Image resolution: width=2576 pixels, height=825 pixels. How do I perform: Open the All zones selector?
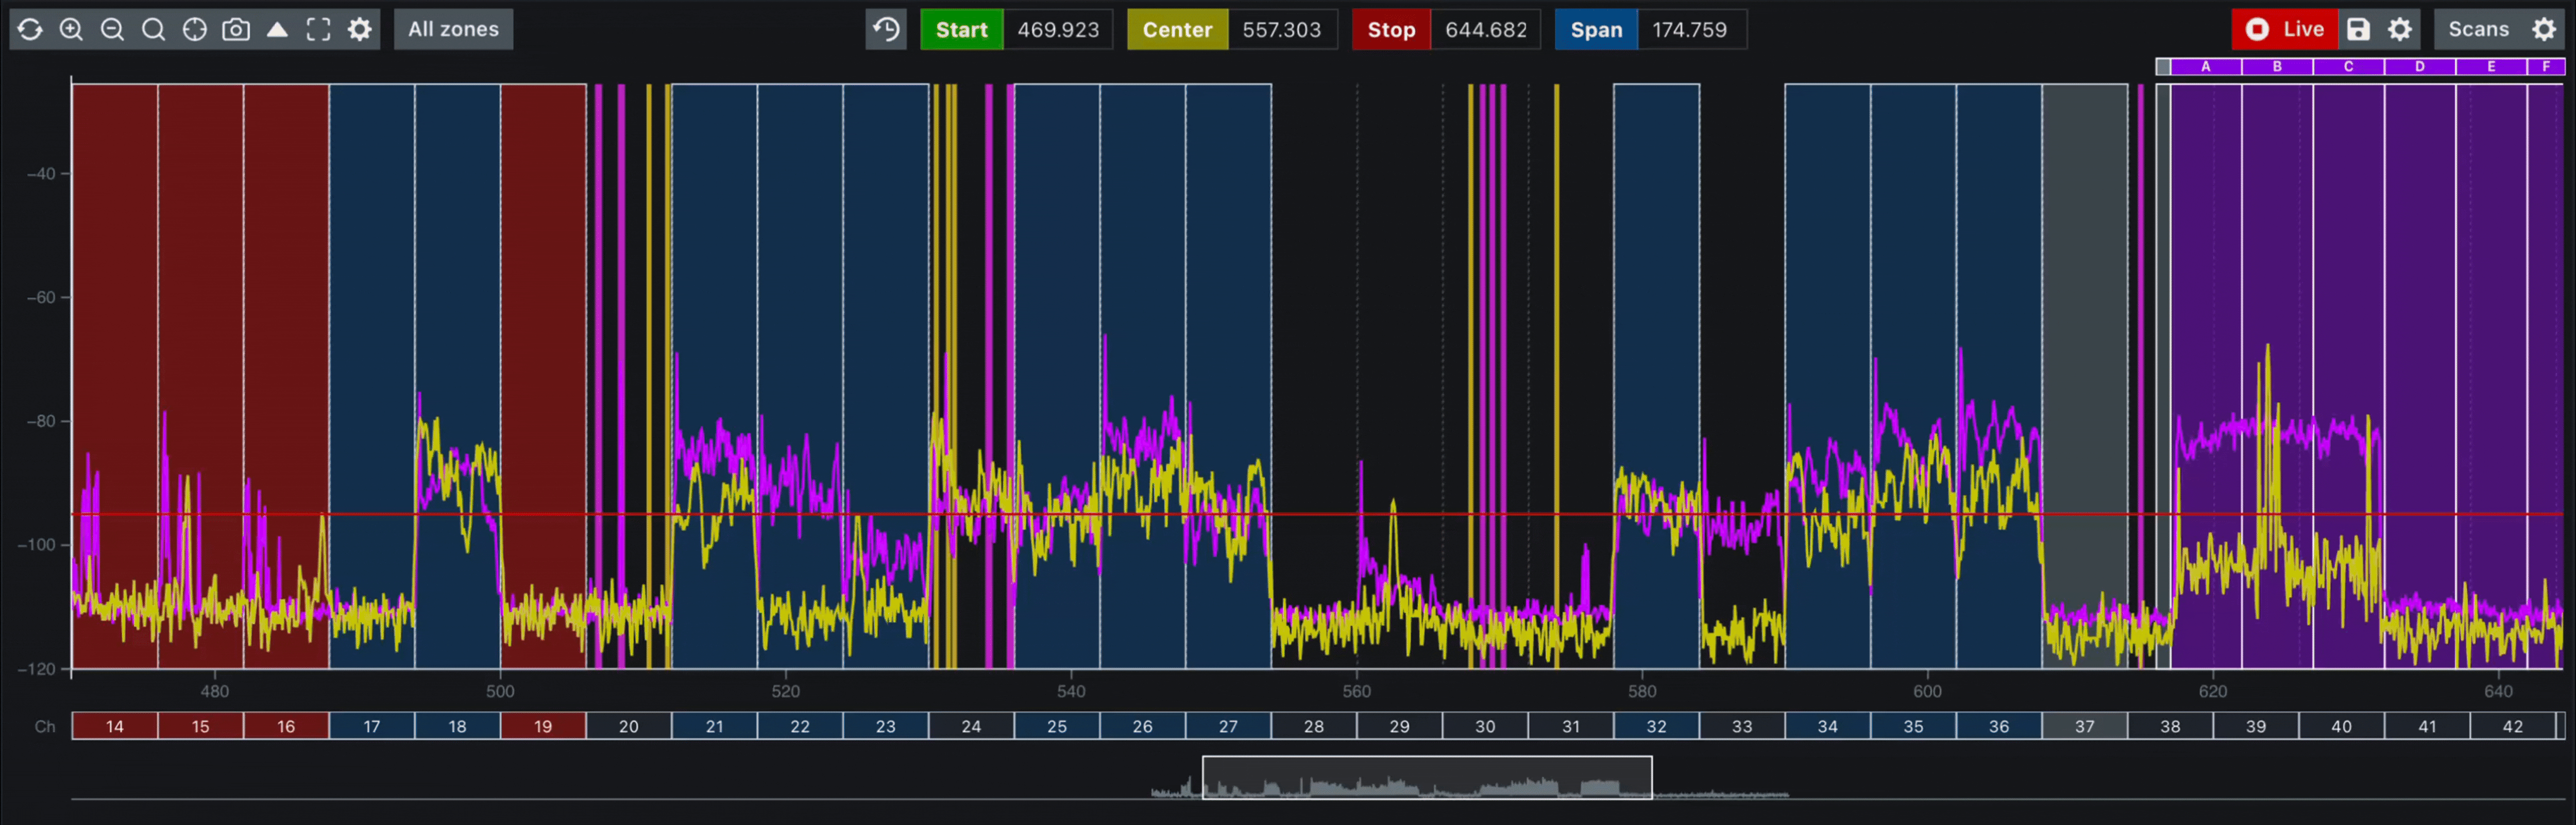point(453,29)
